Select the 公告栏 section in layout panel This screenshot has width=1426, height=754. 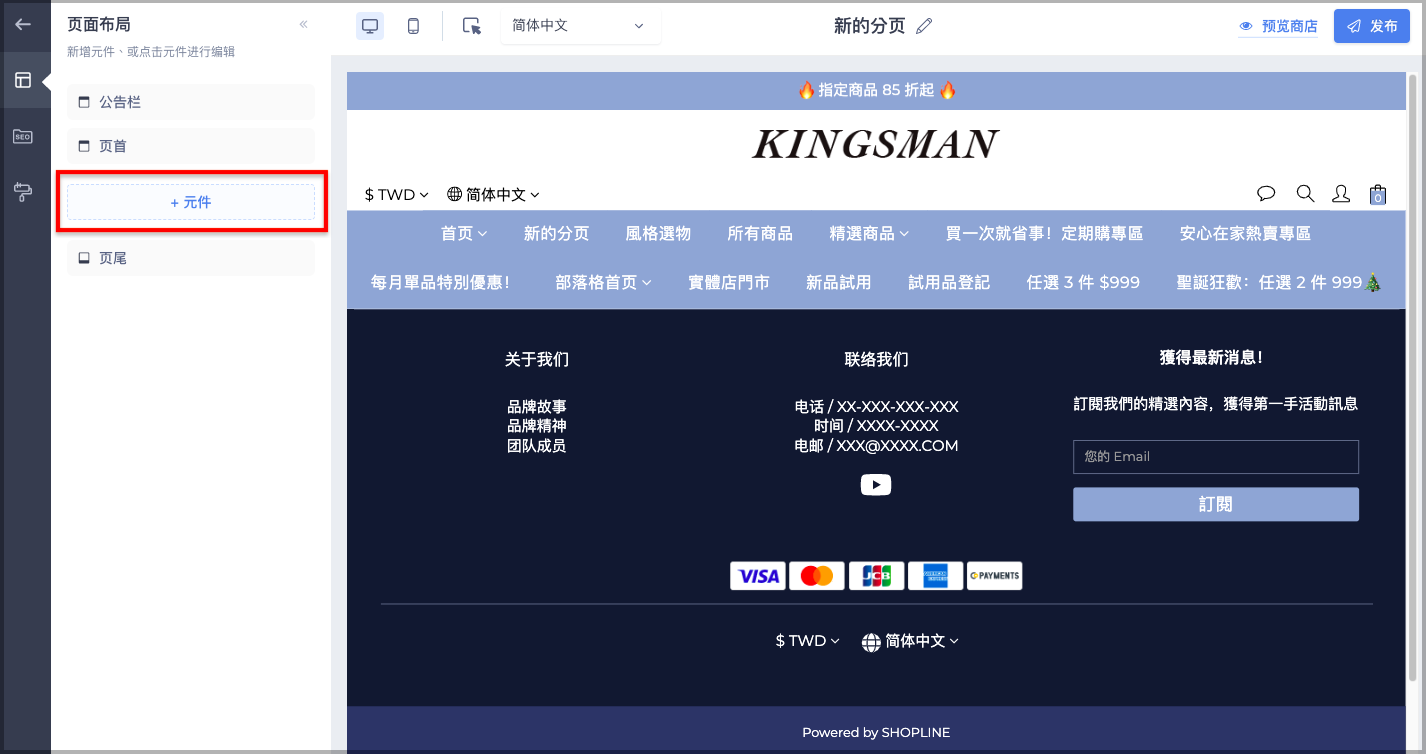[x=191, y=102]
